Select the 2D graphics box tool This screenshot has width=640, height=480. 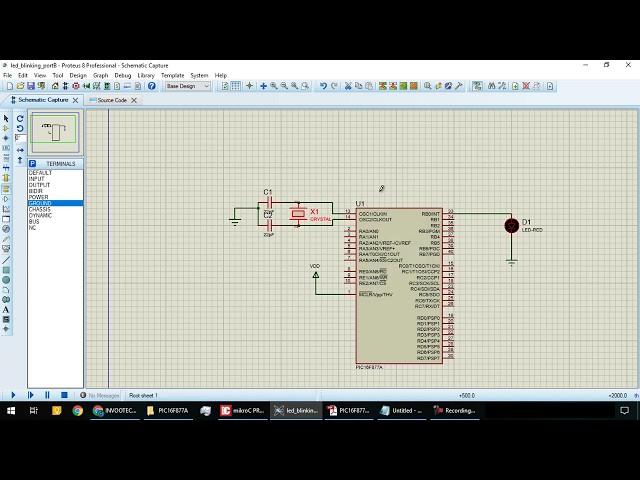pyautogui.click(x=6, y=270)
